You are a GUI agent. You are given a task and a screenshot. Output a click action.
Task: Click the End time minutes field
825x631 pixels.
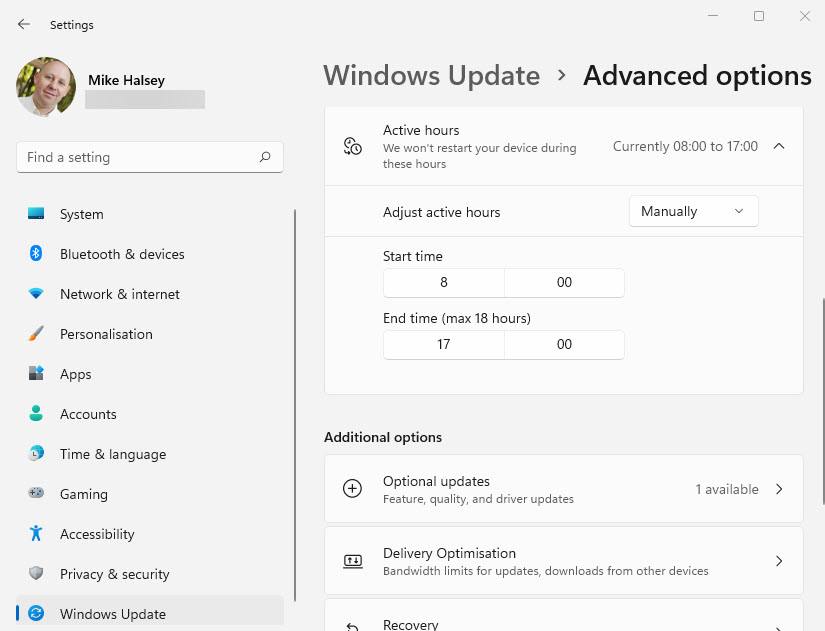click(x=564, y=344)
